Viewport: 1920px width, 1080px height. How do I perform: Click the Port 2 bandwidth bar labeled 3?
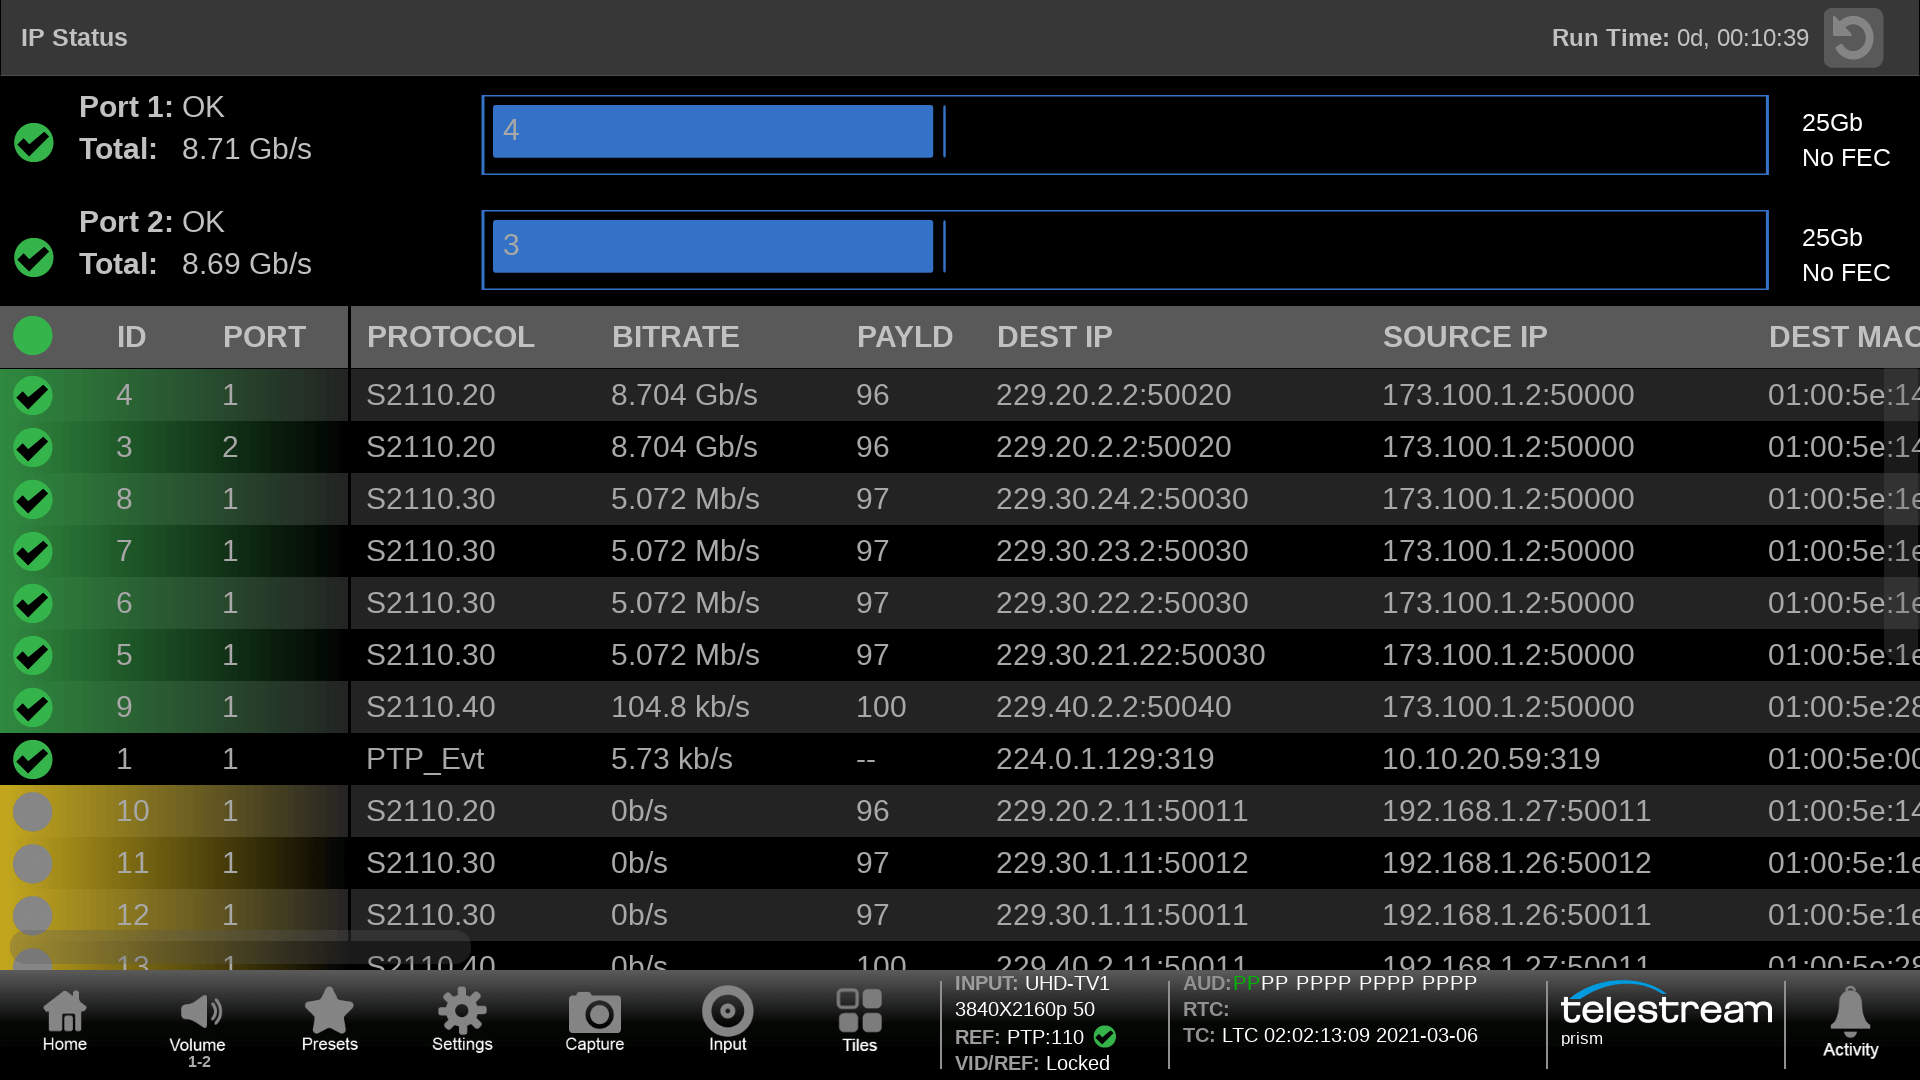(x=712, y=246)
